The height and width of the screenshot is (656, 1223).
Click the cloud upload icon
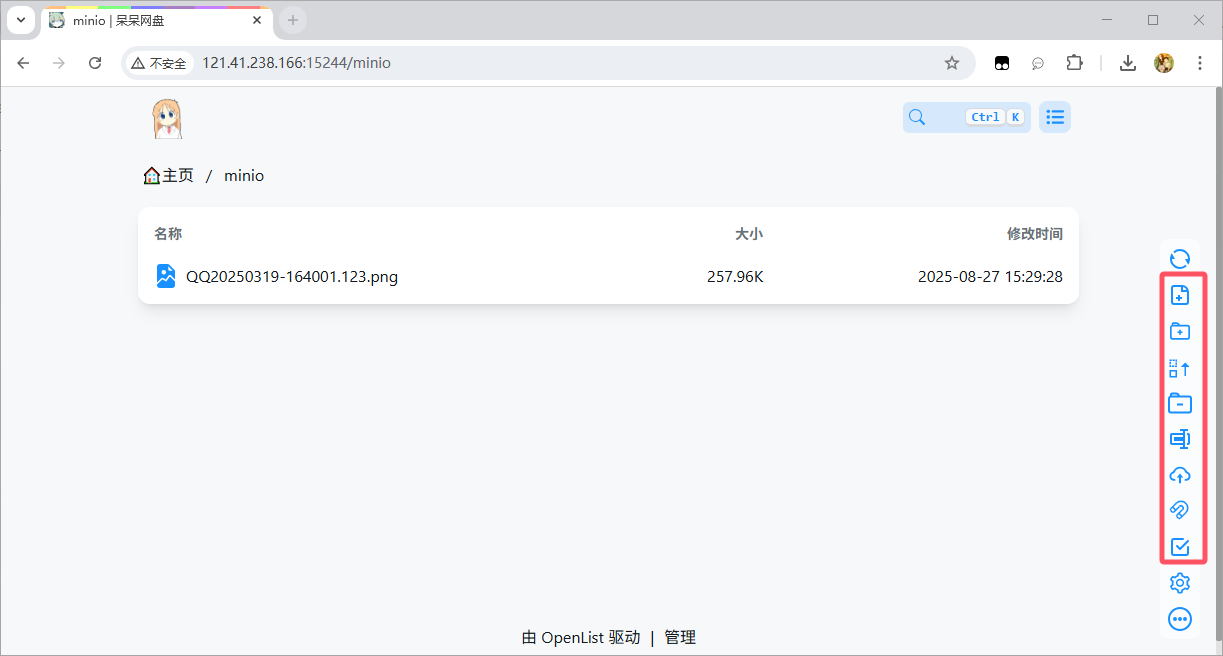(x=1180, y=475)
